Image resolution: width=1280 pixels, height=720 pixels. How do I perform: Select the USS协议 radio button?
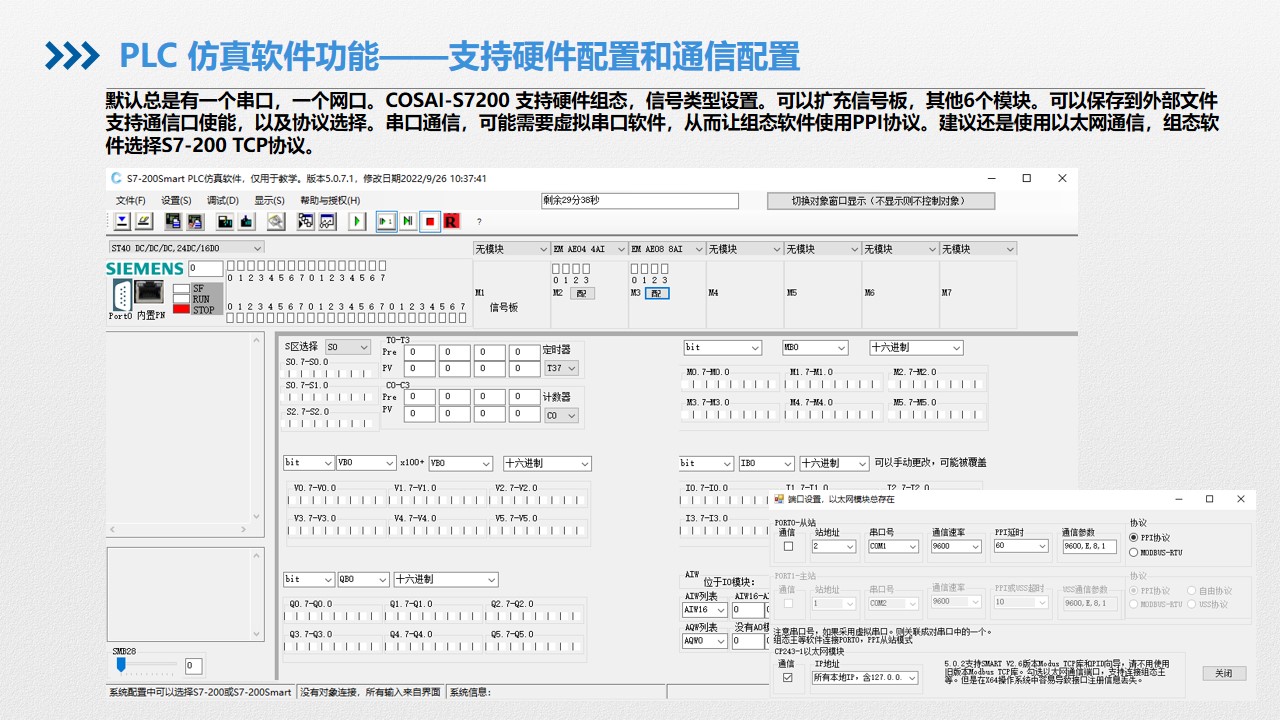[x=1191, y=604]
